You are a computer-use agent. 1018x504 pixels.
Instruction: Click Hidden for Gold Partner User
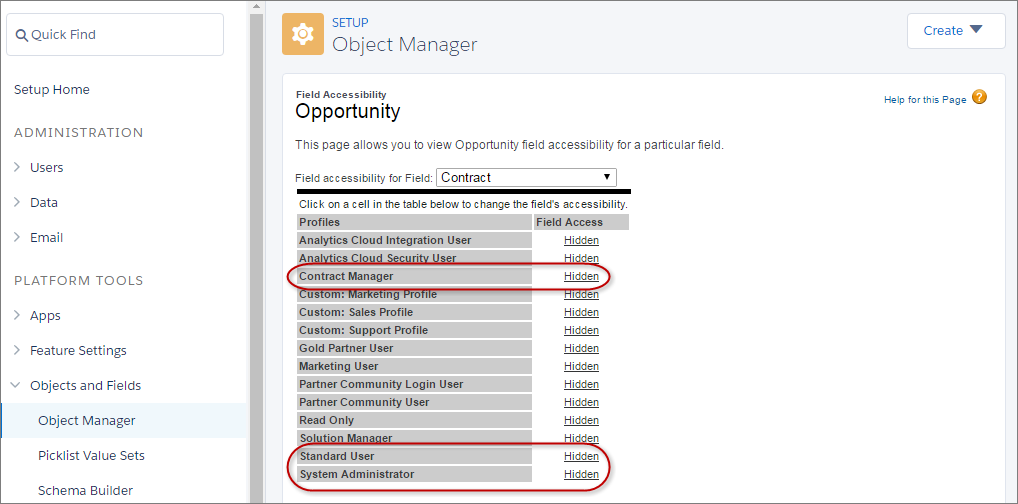(581, 348)
